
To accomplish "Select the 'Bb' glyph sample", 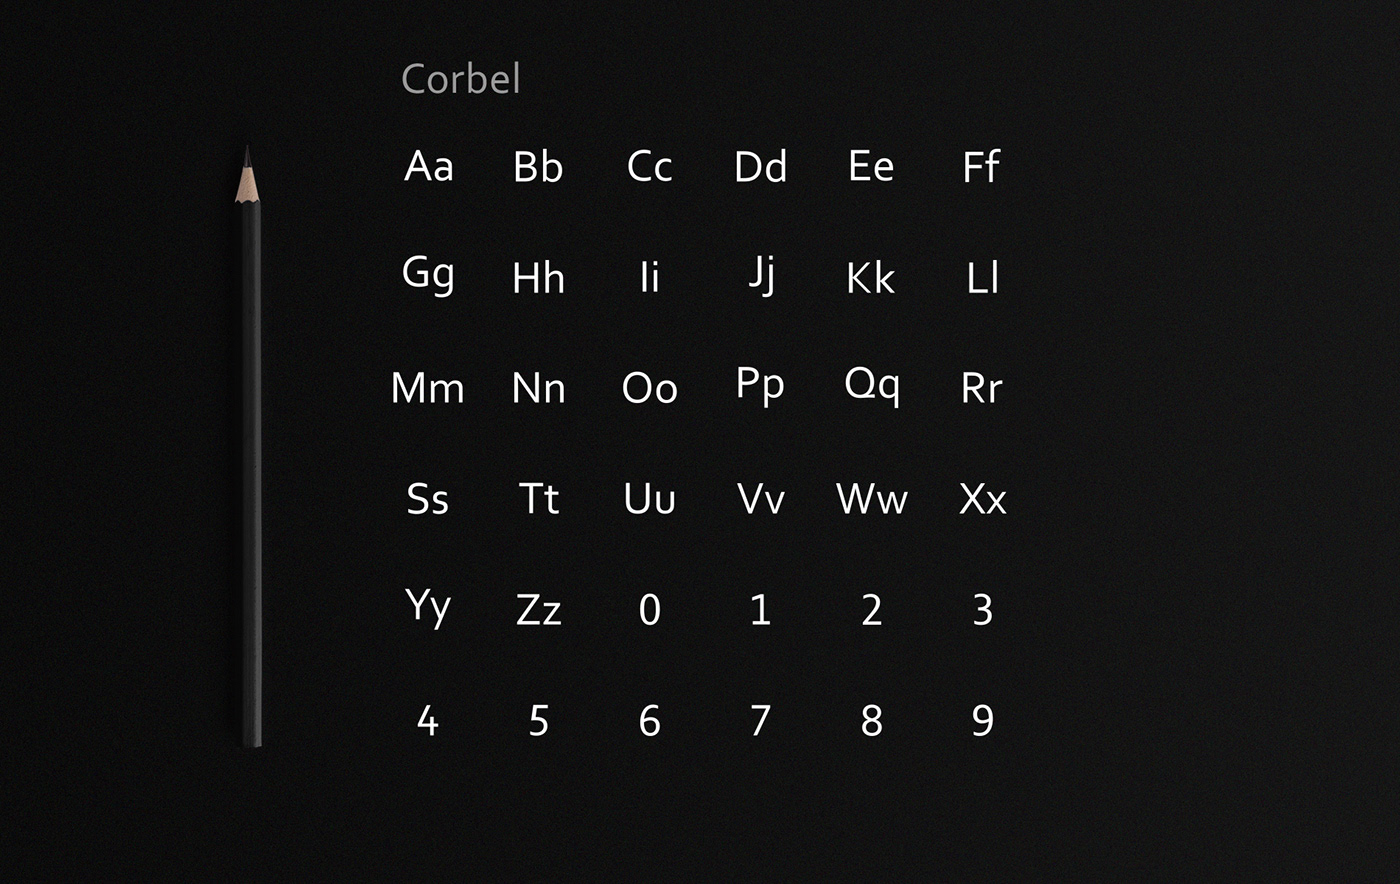I will (538, 167).
